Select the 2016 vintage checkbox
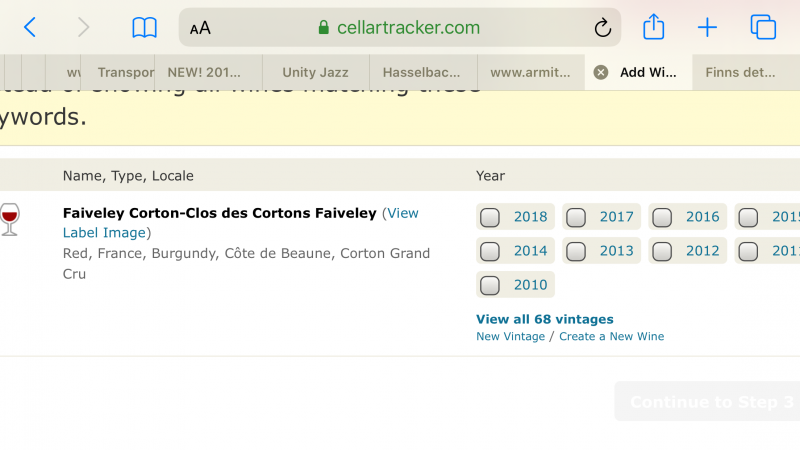The image size is (800, 450). [x=661, y=217]
